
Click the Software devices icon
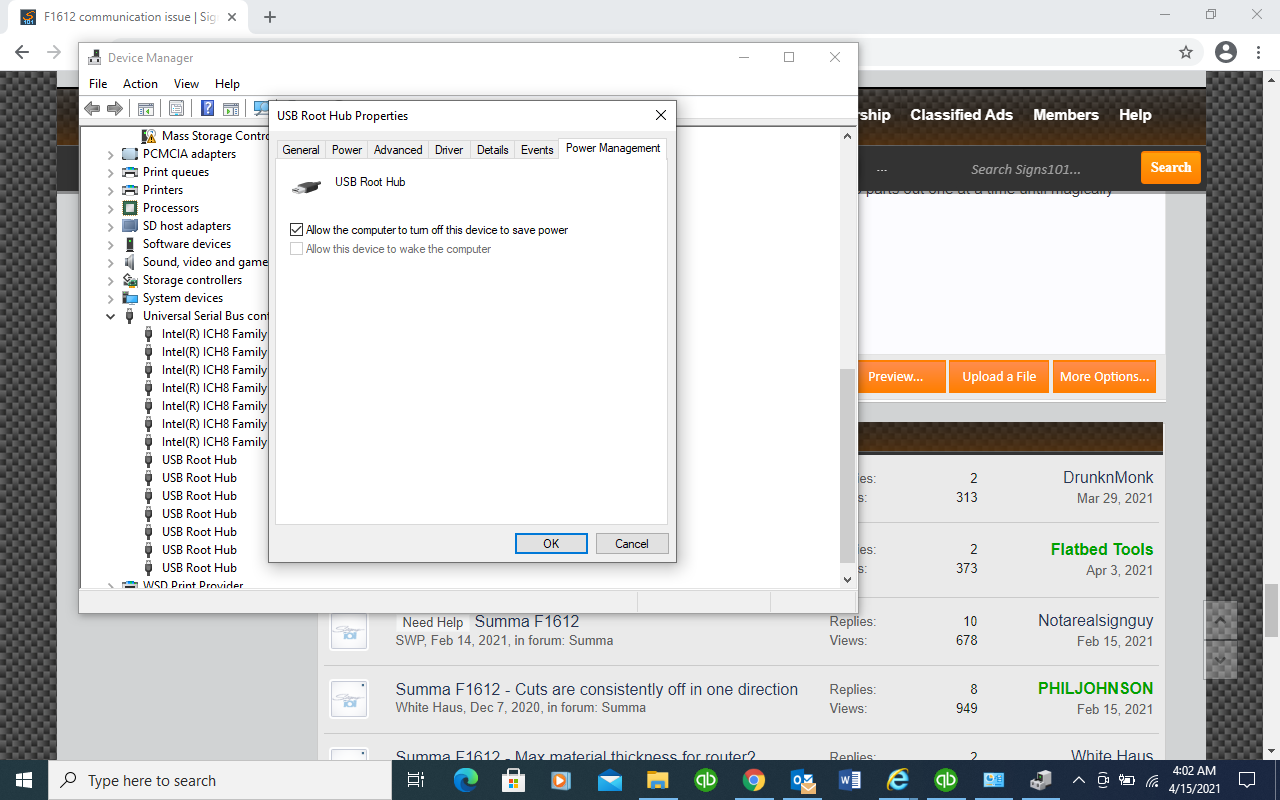coord(130,244)
